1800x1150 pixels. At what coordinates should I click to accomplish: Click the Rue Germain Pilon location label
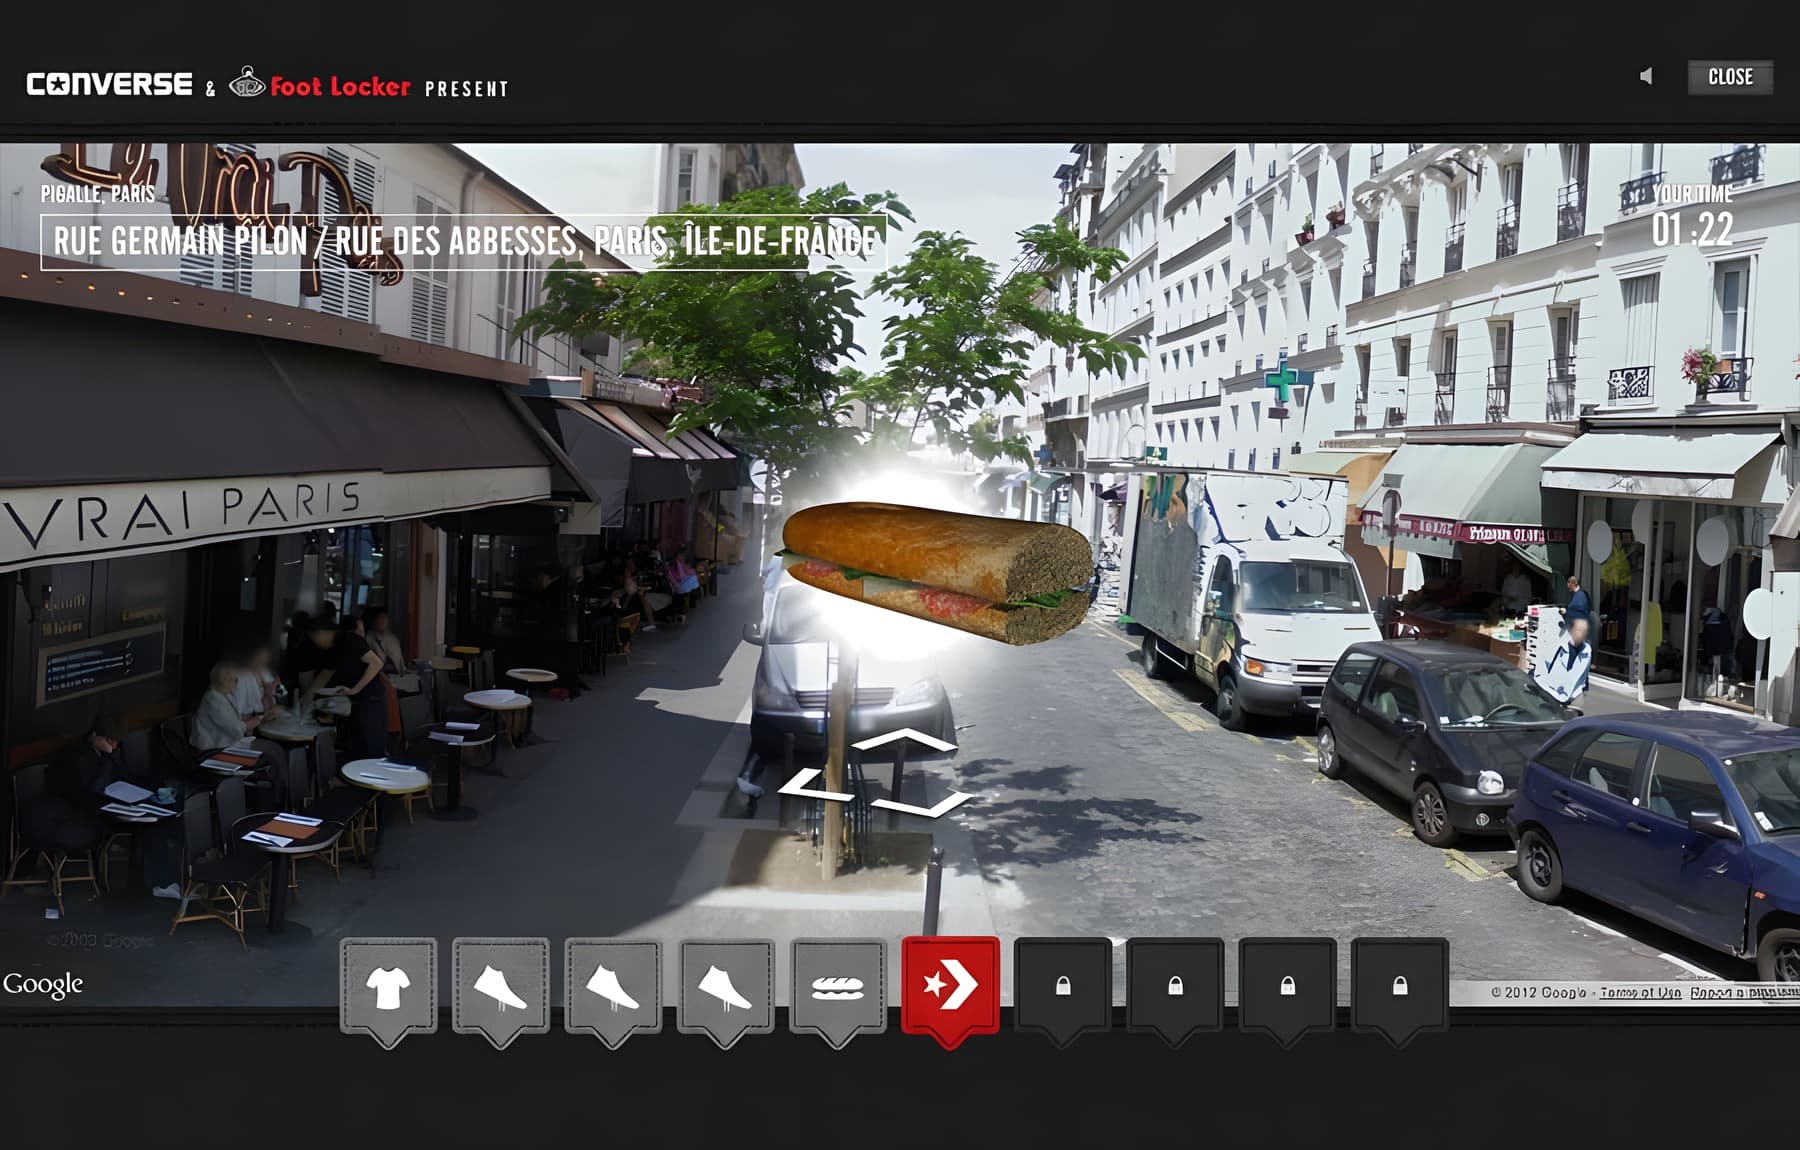click(464, 242)
